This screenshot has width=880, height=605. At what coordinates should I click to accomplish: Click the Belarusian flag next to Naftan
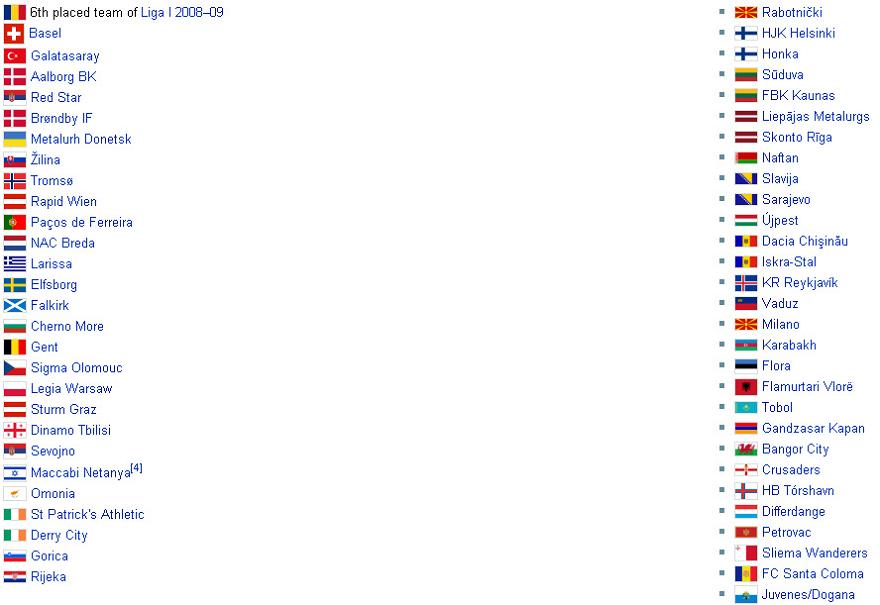[x=746, y=158]
